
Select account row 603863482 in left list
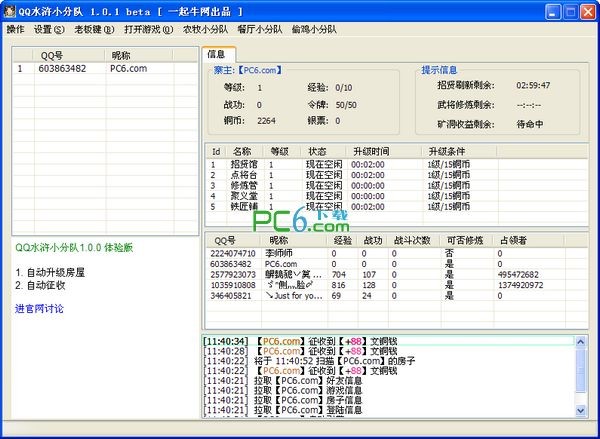(105, 69)
